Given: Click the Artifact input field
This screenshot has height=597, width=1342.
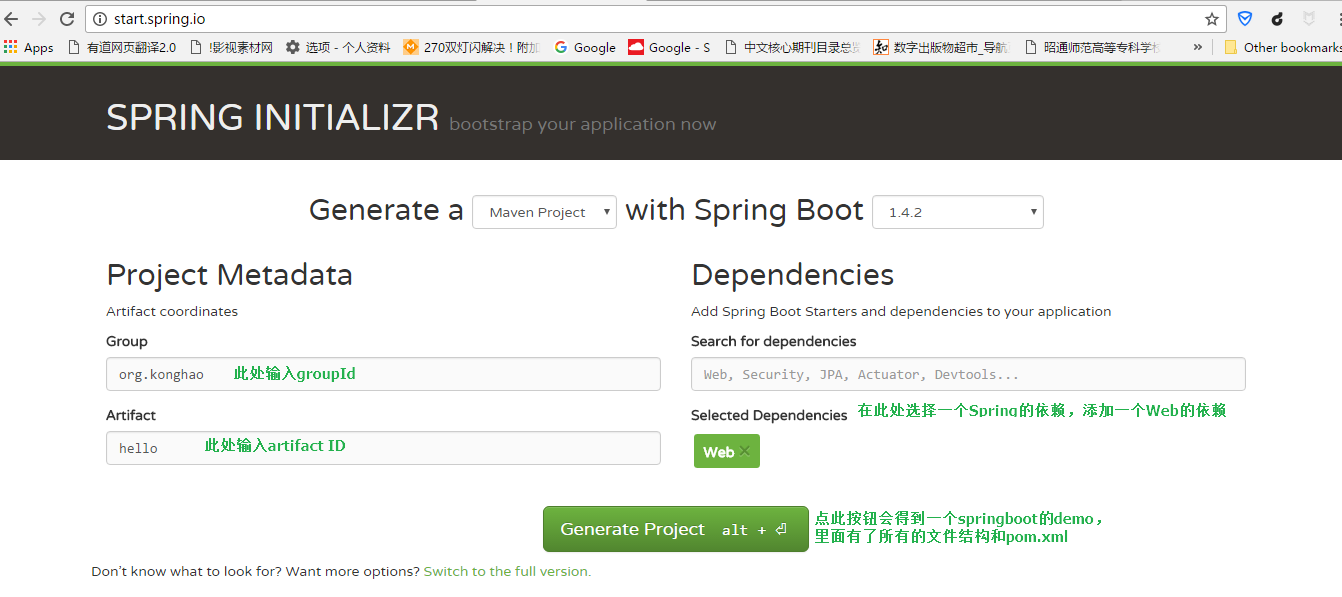Looking at the screenshot, I should (x=383, y=448).
